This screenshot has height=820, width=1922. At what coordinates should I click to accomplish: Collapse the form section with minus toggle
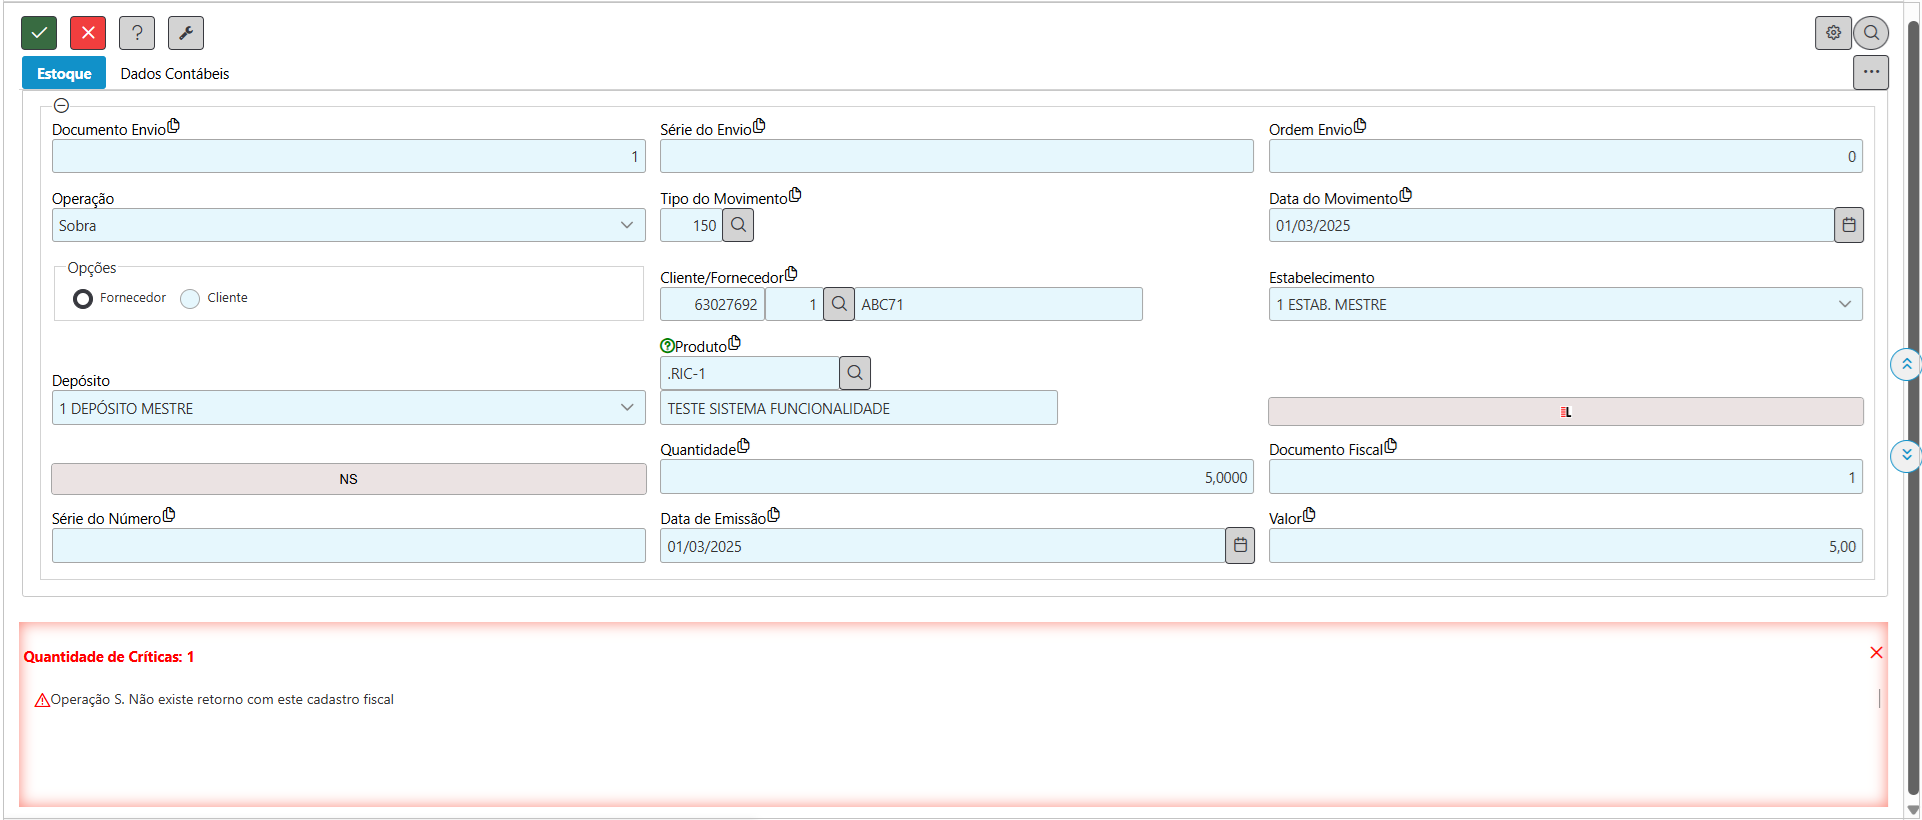61,105
